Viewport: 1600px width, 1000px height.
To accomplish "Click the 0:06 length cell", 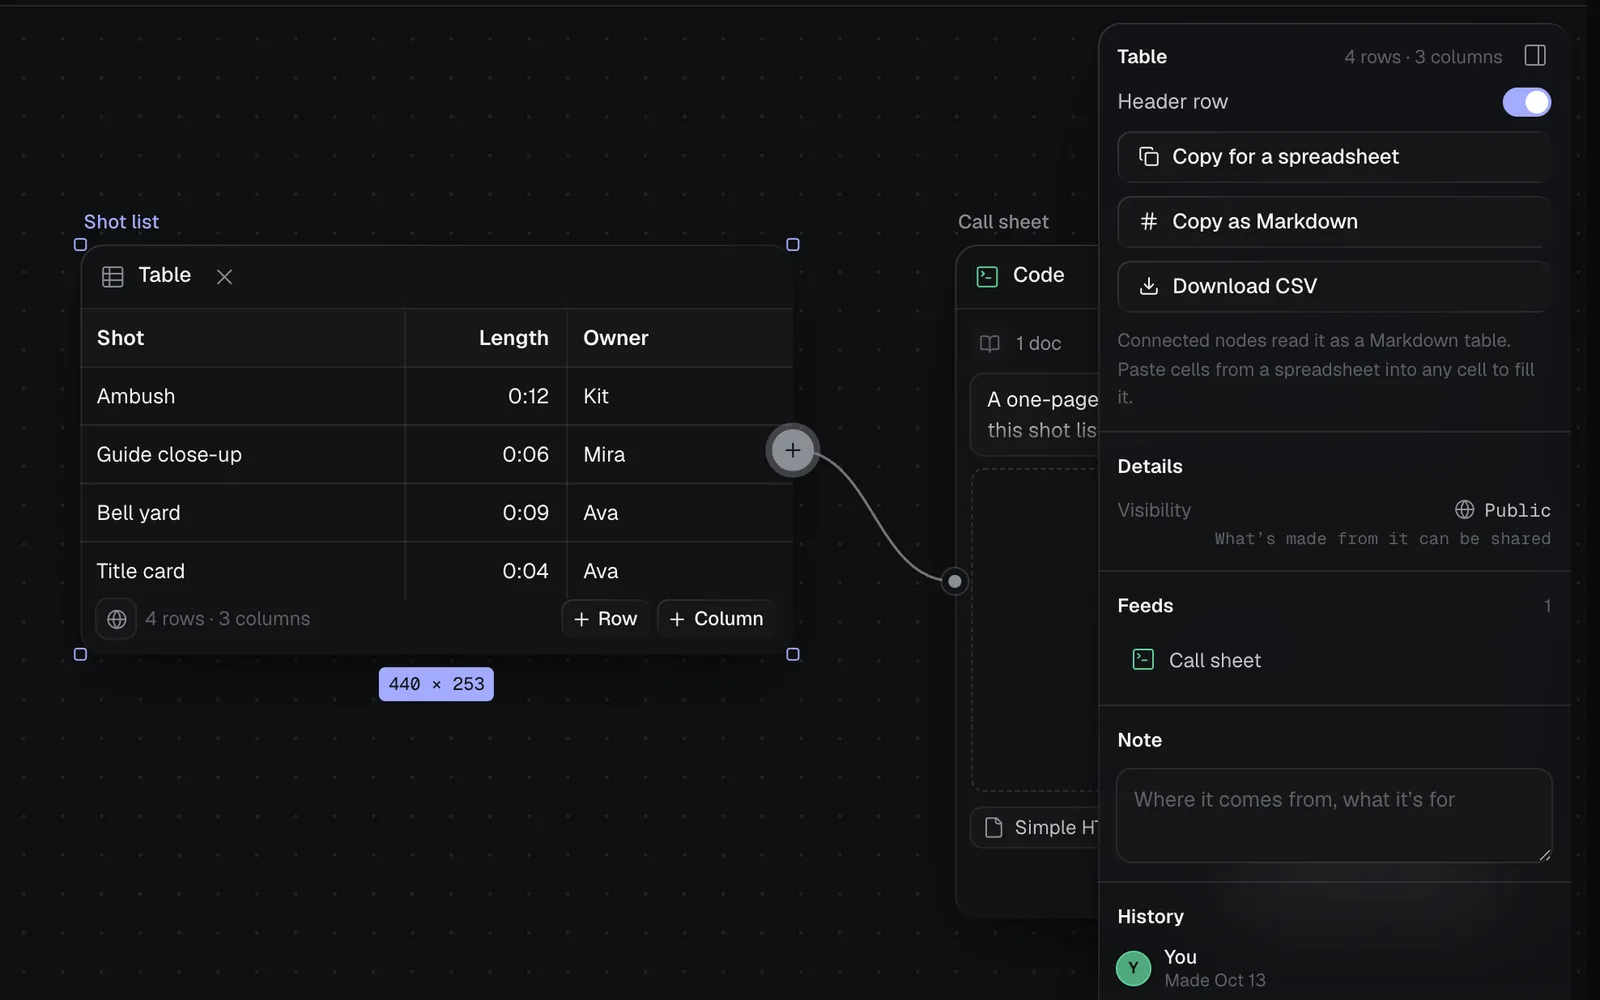I will click(x=486, y=455).
